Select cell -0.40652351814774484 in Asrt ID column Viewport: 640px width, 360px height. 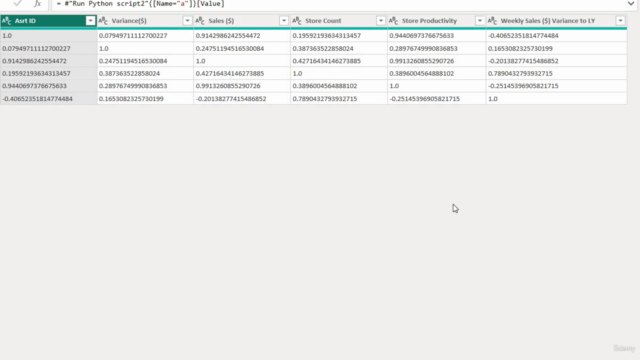pos(49,99)
